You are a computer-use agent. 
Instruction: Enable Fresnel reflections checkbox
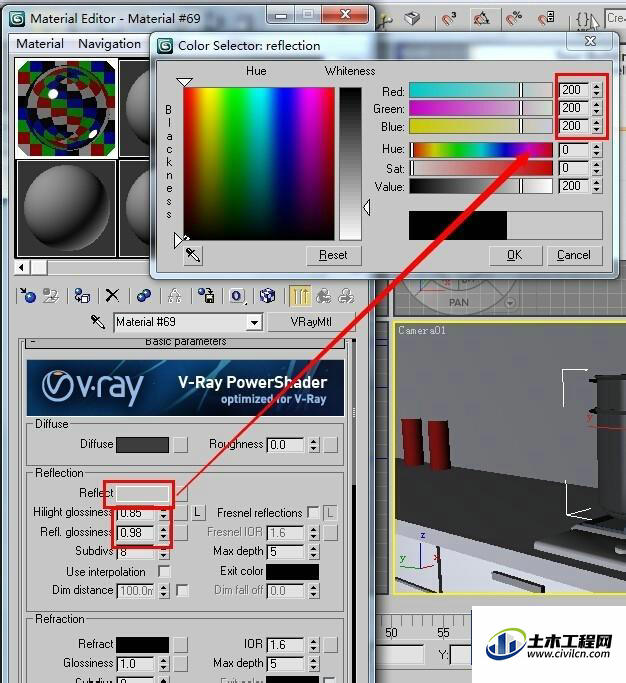coord(313,513)
